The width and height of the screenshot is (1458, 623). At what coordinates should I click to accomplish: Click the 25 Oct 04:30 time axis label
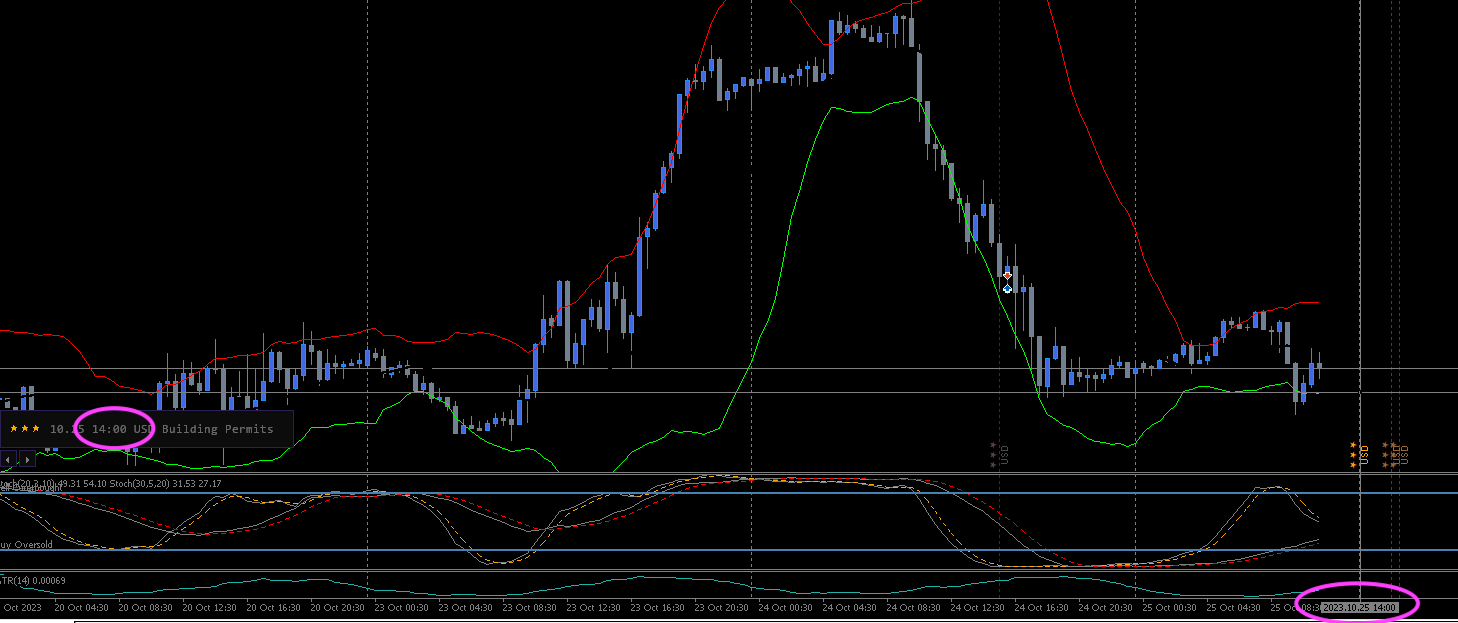1234,607
